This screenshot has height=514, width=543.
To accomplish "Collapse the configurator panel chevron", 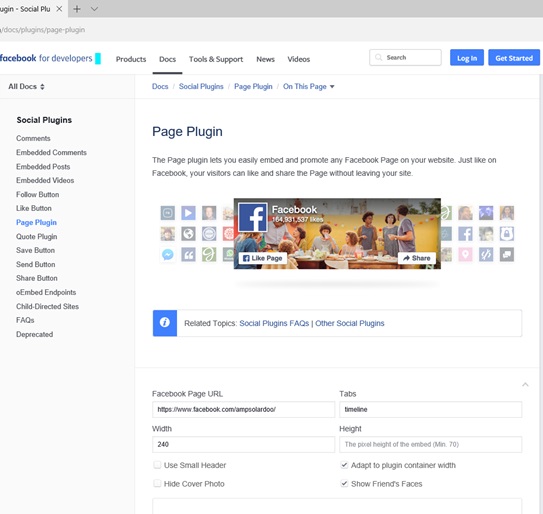I will point(525,384).
